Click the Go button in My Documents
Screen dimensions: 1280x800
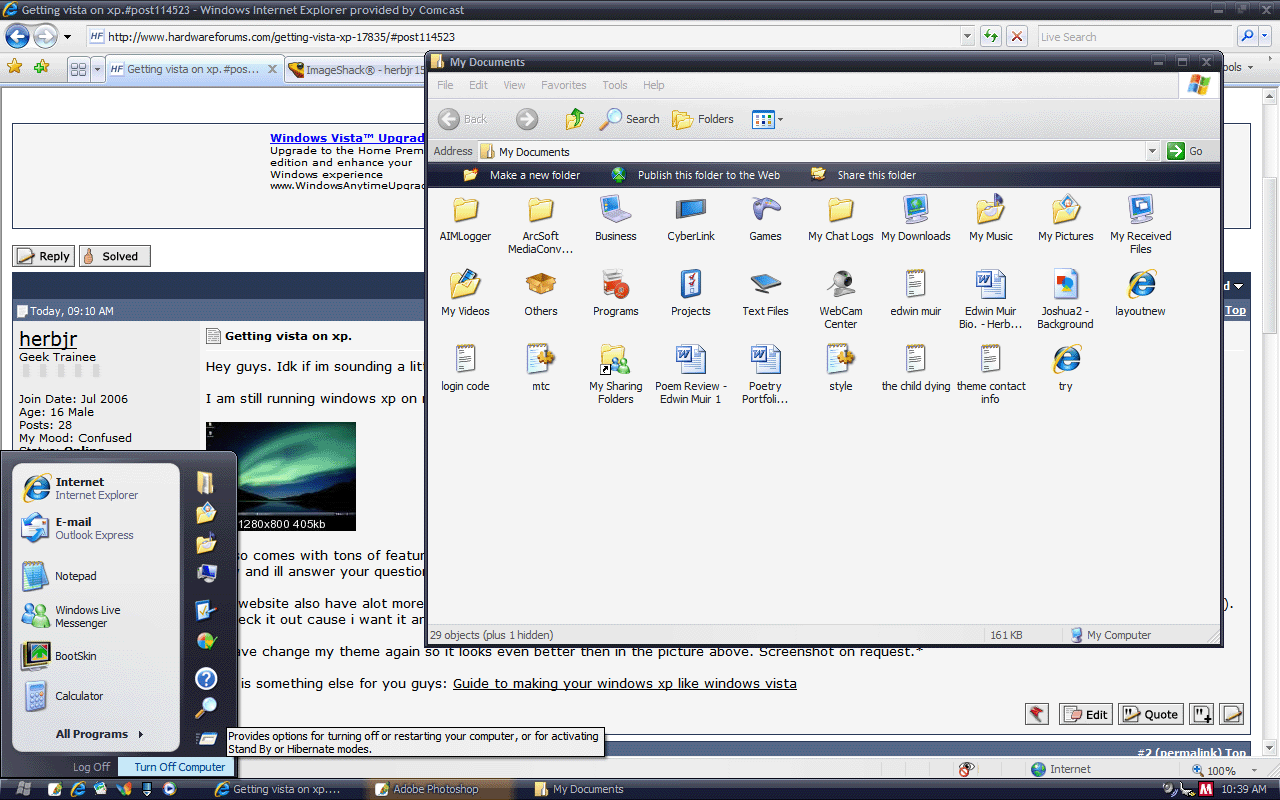tap(1186, 151)
